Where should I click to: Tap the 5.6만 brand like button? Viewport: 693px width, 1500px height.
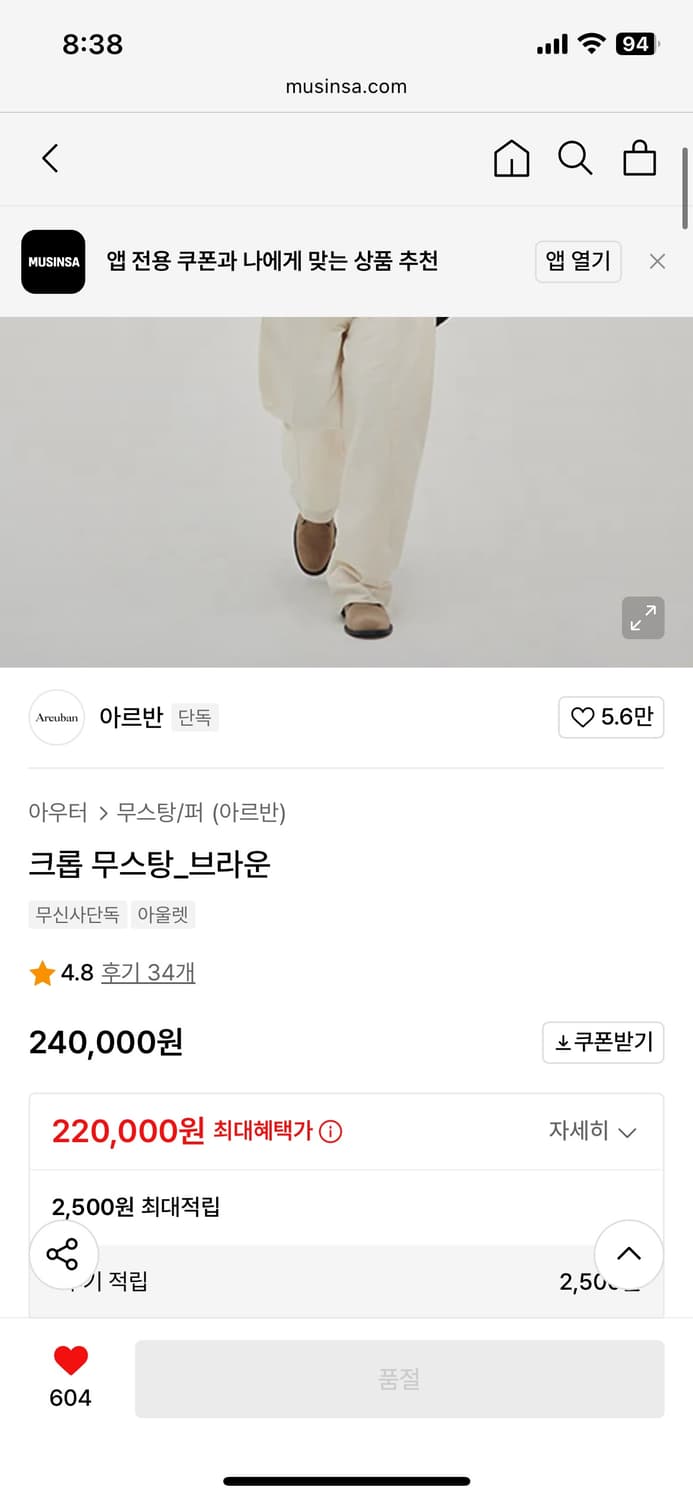611,717
